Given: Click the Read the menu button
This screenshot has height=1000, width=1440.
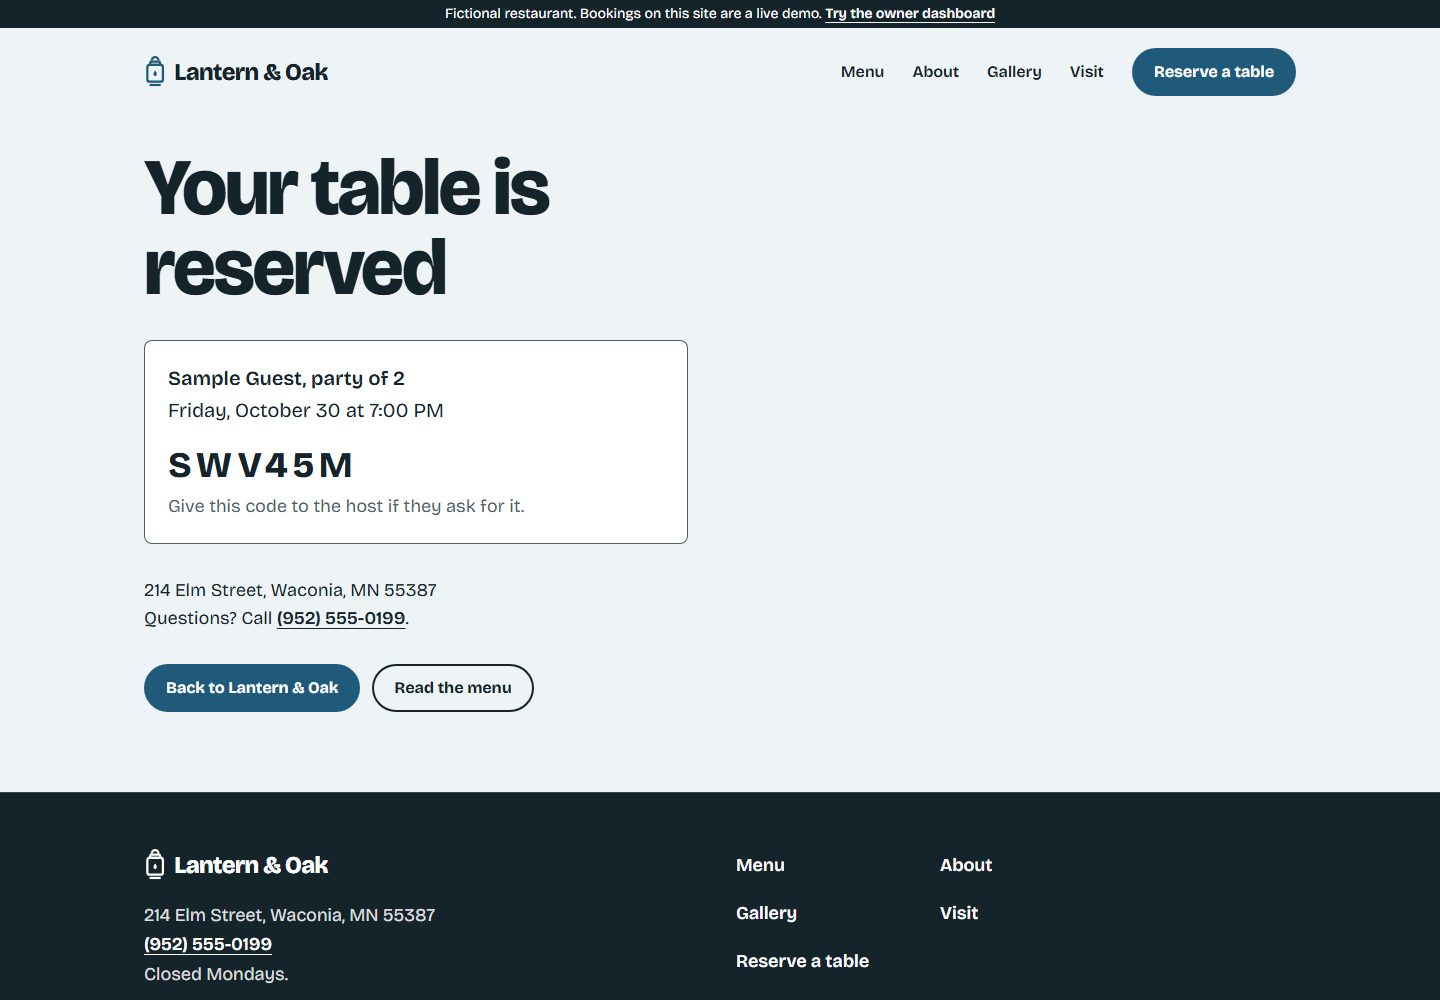Looking at the screenshot, I should click(453, 688).
